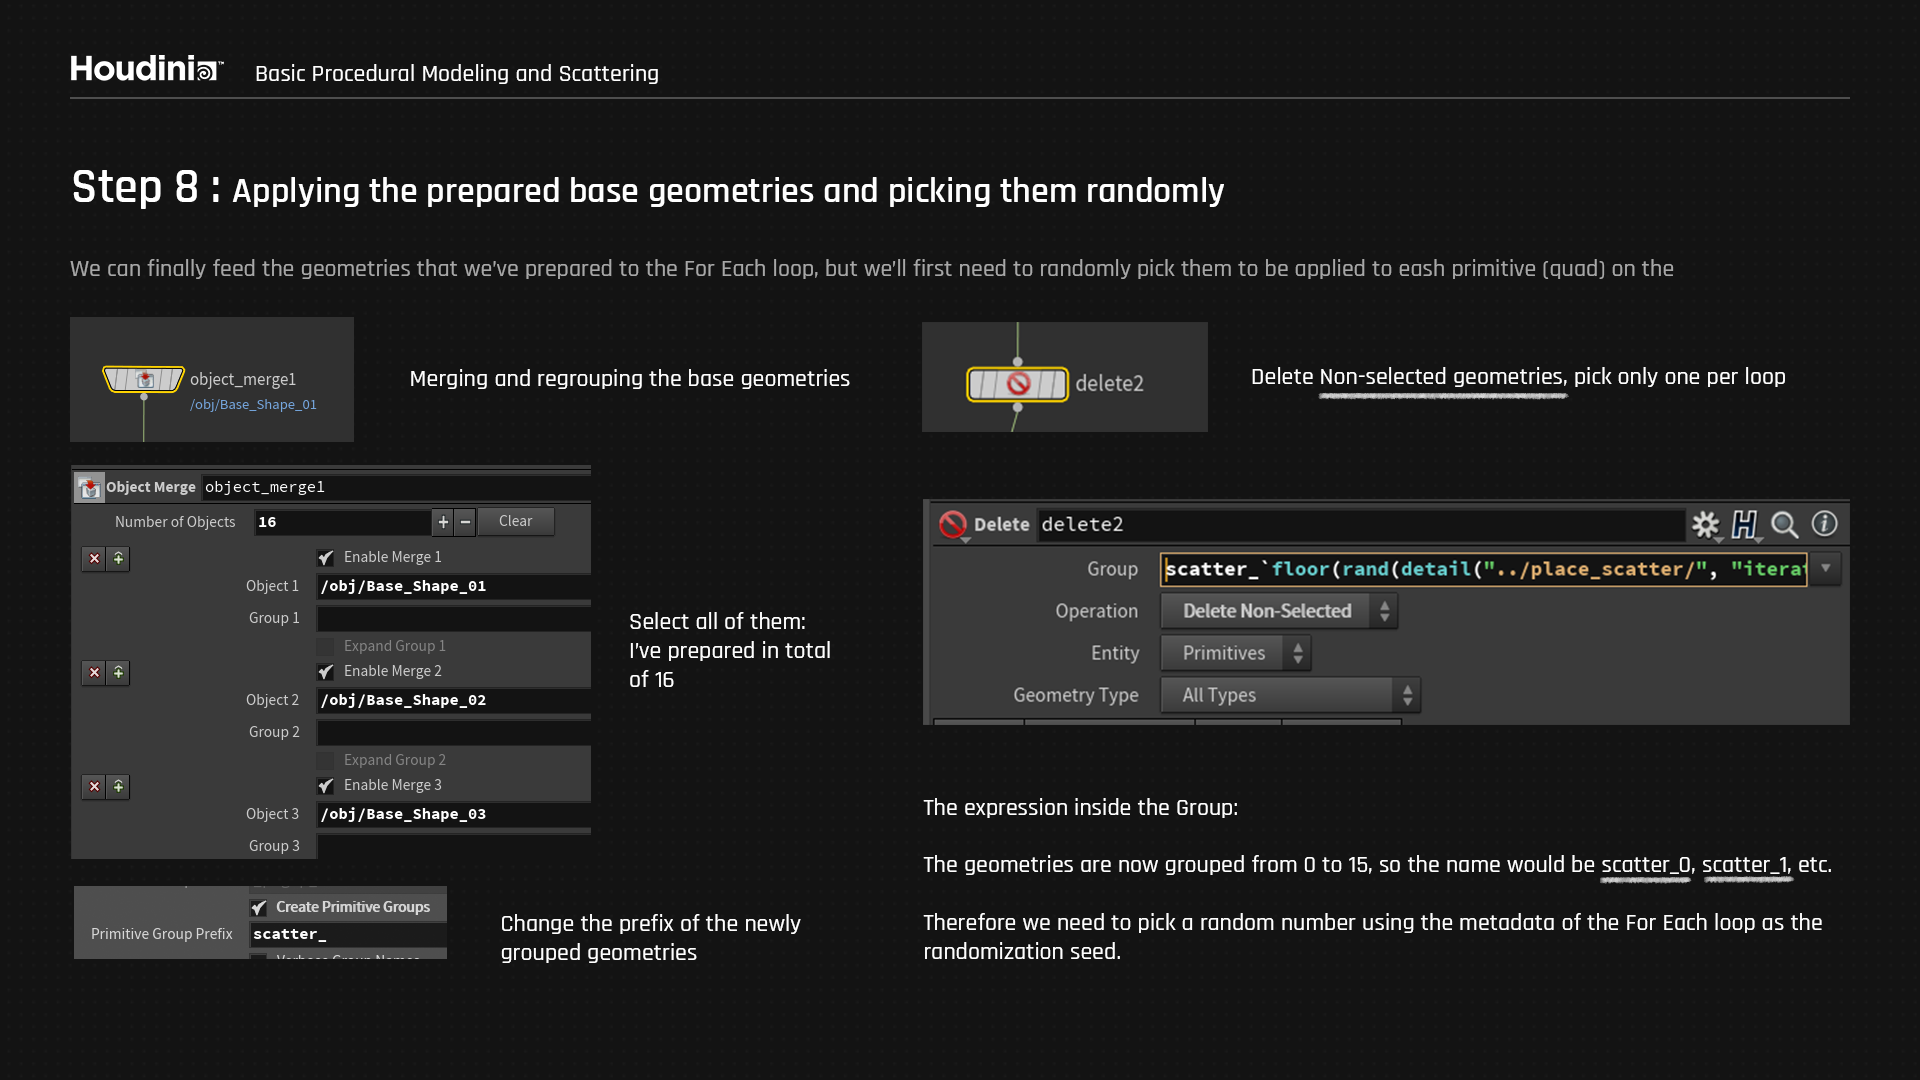Remove Object 3 entry with its X icon
This screenshot has width=1920, height=1080.
94,786
